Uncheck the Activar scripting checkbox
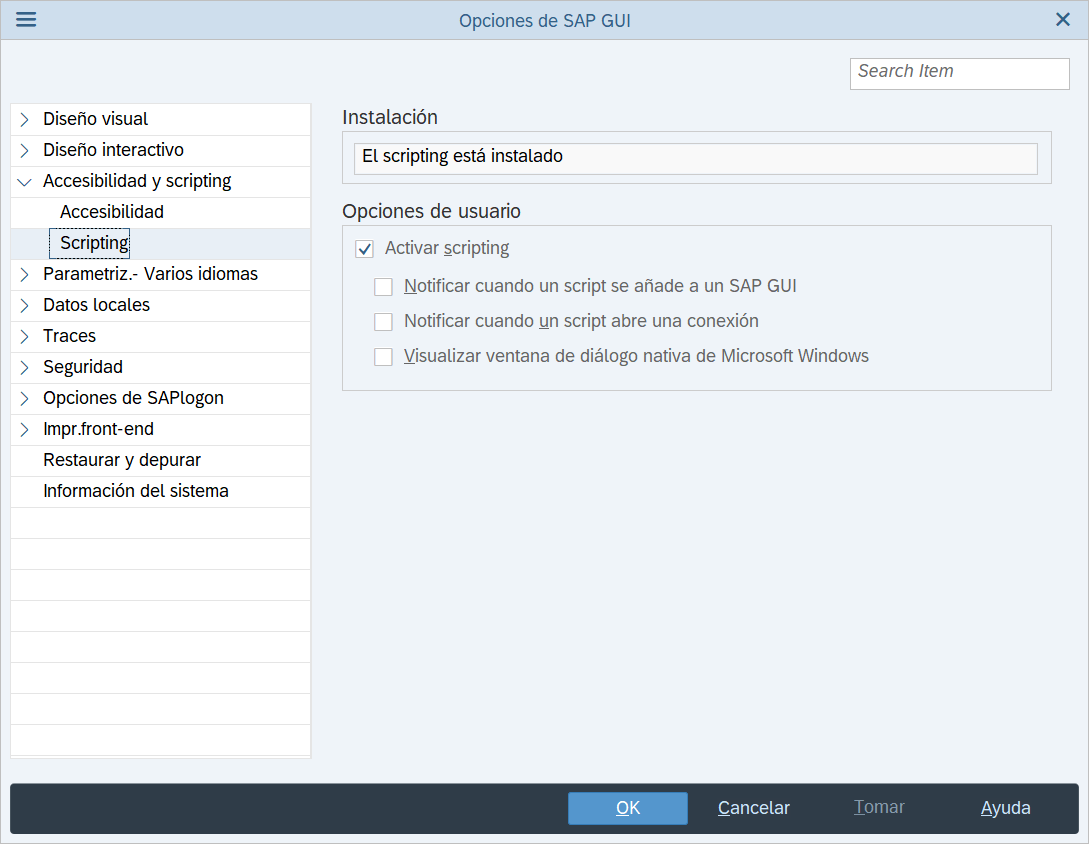Screen dimensions: 1089x844 pyautogui.click(x=365, y=249)
